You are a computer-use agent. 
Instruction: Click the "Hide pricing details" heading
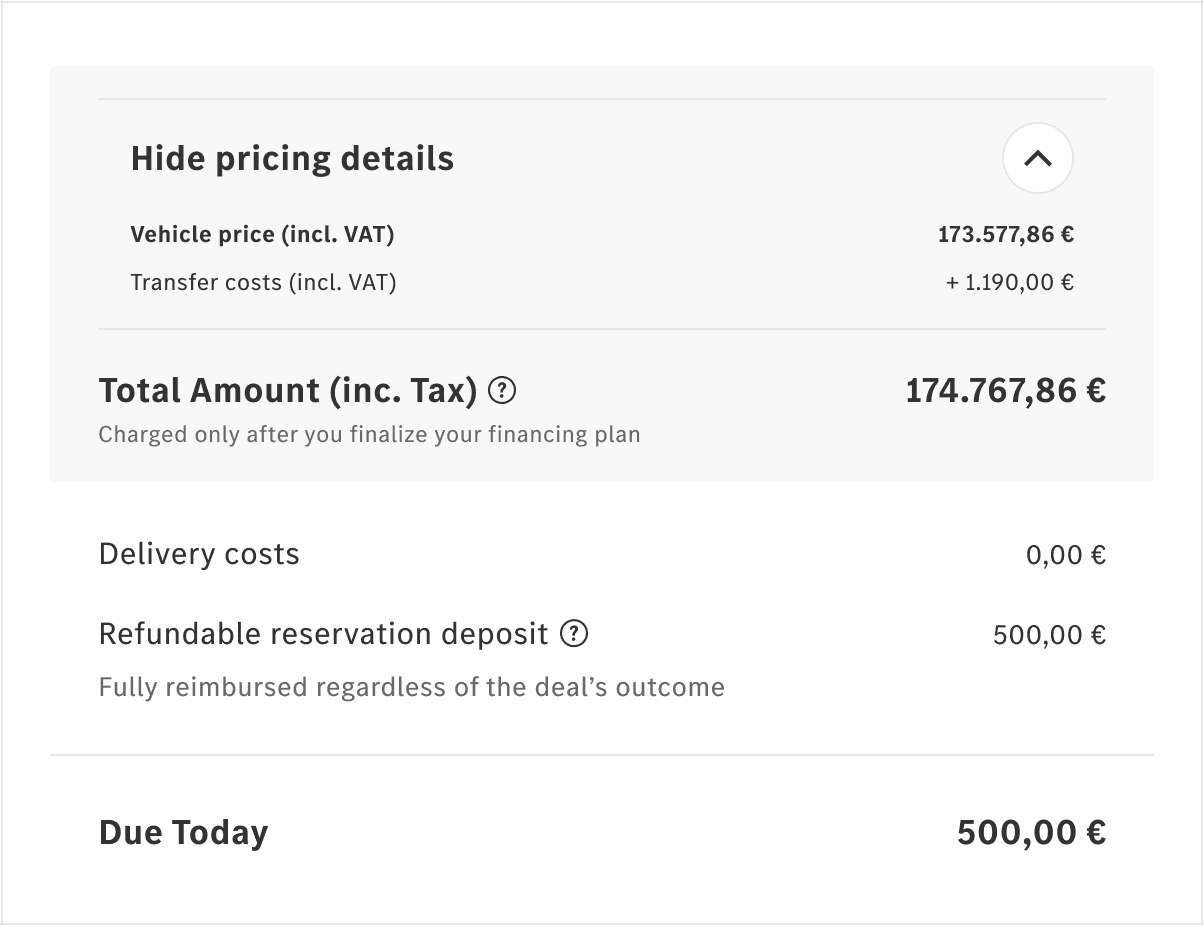click(x=292, y=158)
